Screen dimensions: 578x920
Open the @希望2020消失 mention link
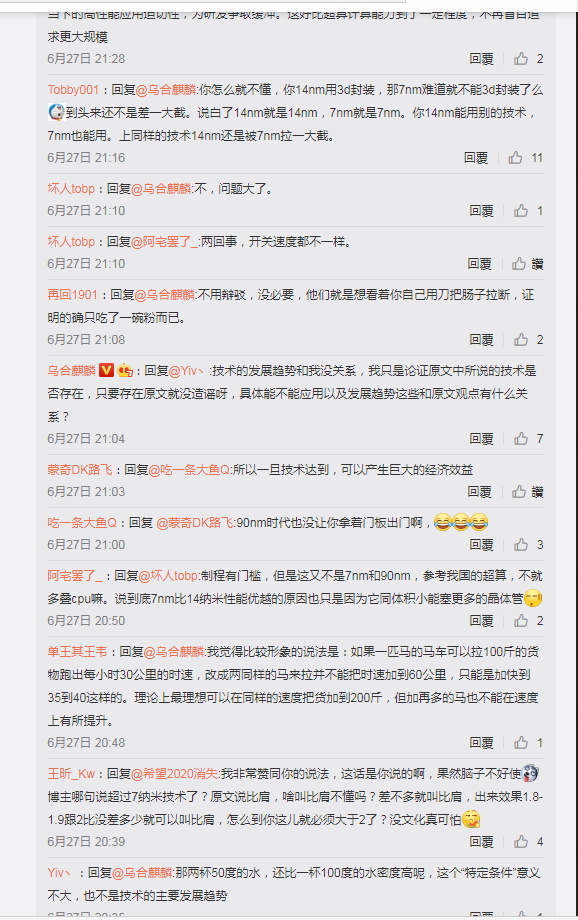click(x=175, y=774)
